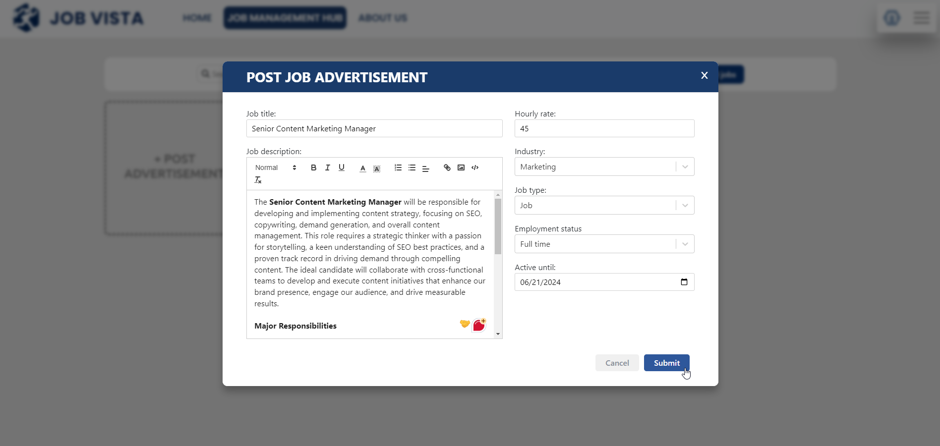
Task: Open the Normal heading style dropdown
Action: point(275,168)
